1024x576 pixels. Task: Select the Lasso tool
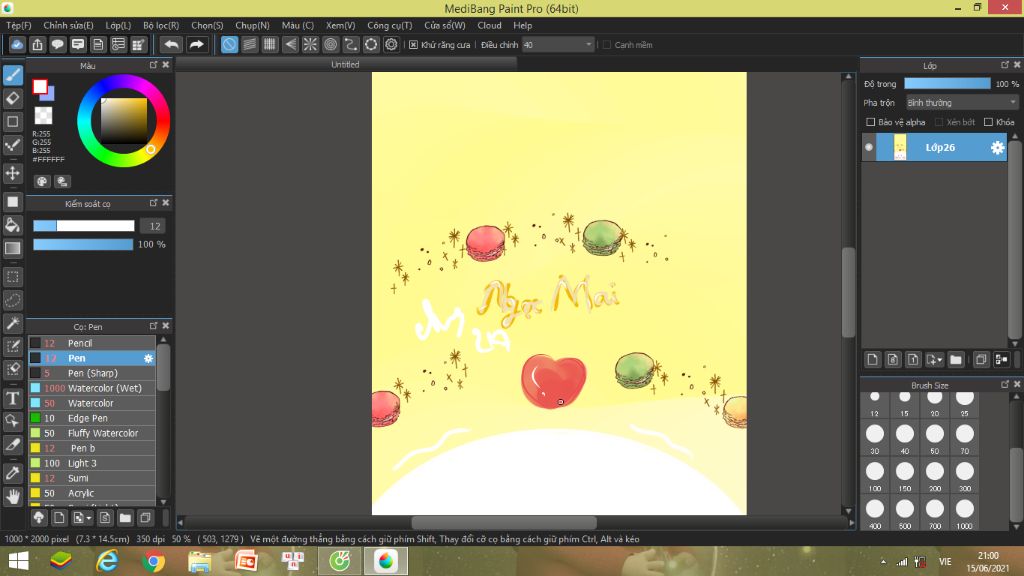[x=12, y=300]
